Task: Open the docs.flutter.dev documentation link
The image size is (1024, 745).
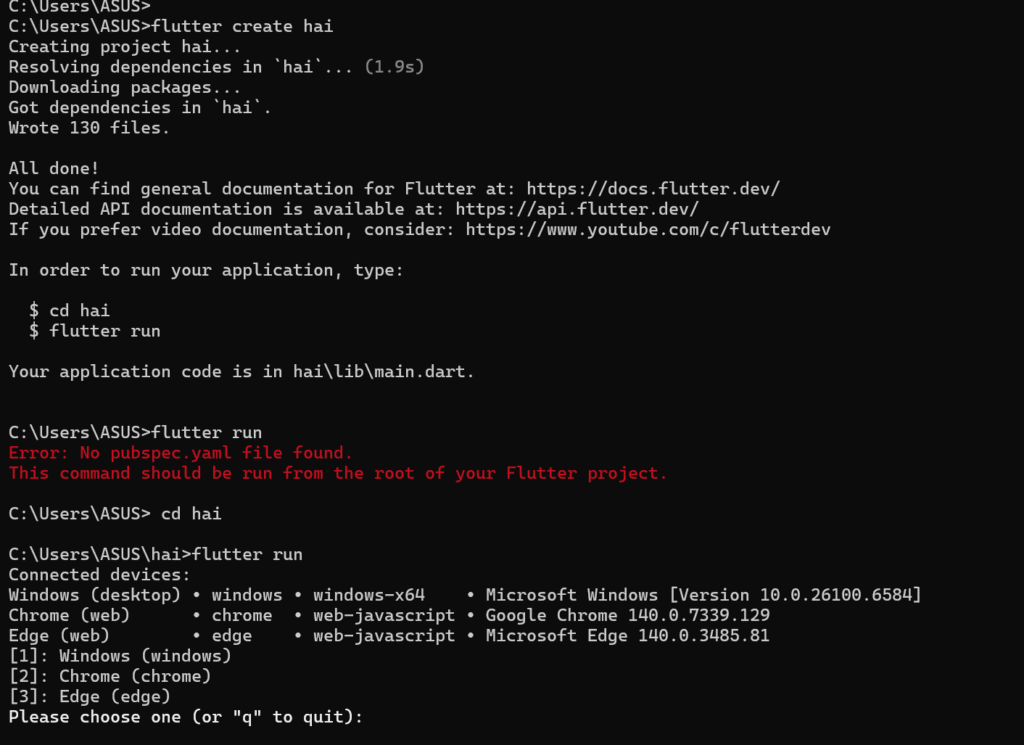Action: point(653,189)
